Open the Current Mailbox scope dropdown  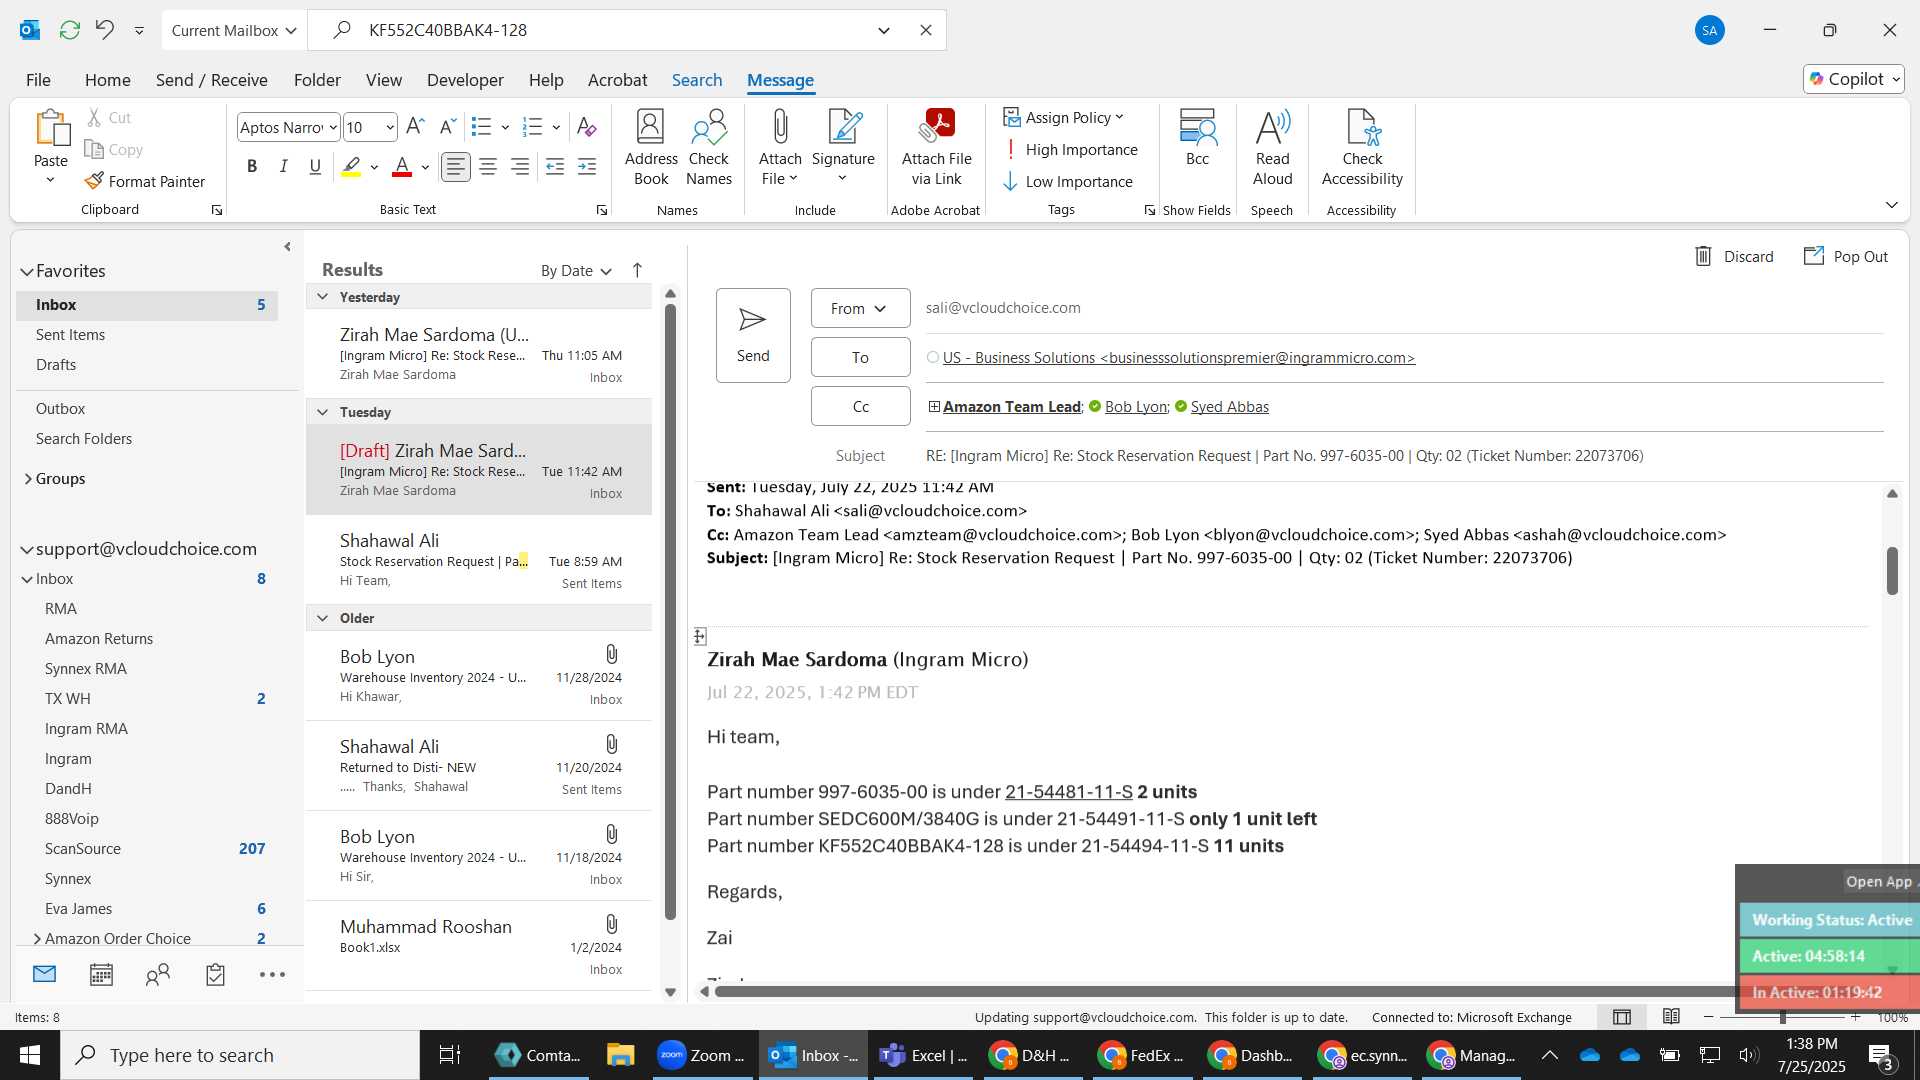[x=235, y=30]
